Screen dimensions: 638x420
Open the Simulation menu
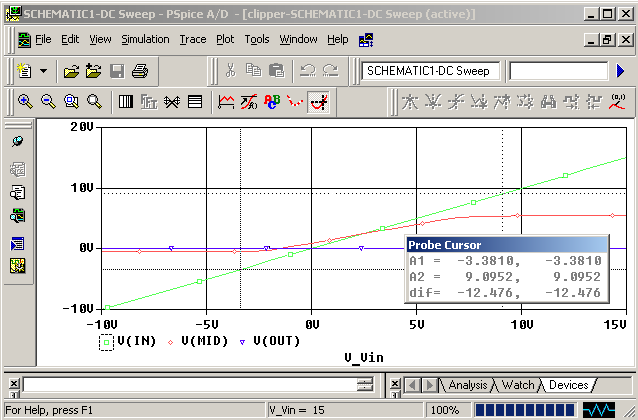(x=145, y=39)
